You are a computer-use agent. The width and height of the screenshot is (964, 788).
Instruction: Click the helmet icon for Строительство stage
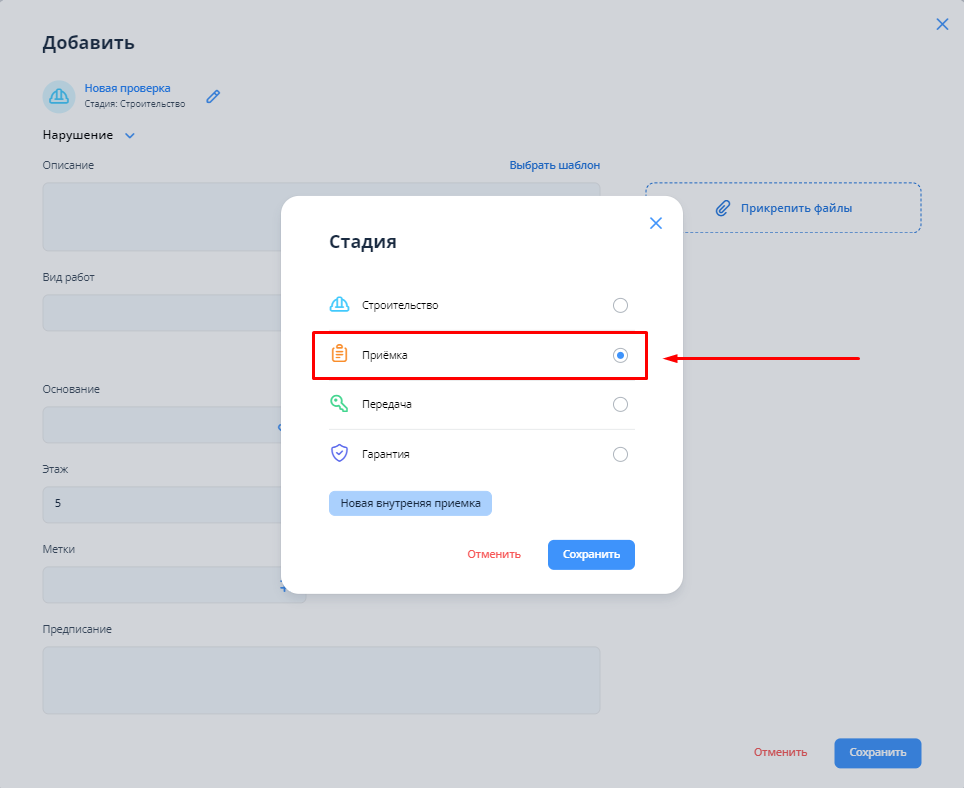coord(340,305)
